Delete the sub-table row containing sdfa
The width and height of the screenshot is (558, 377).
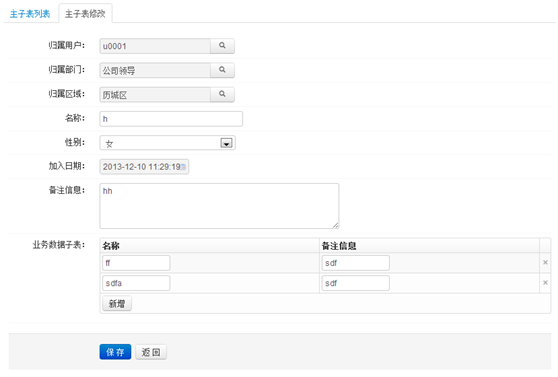545,283
